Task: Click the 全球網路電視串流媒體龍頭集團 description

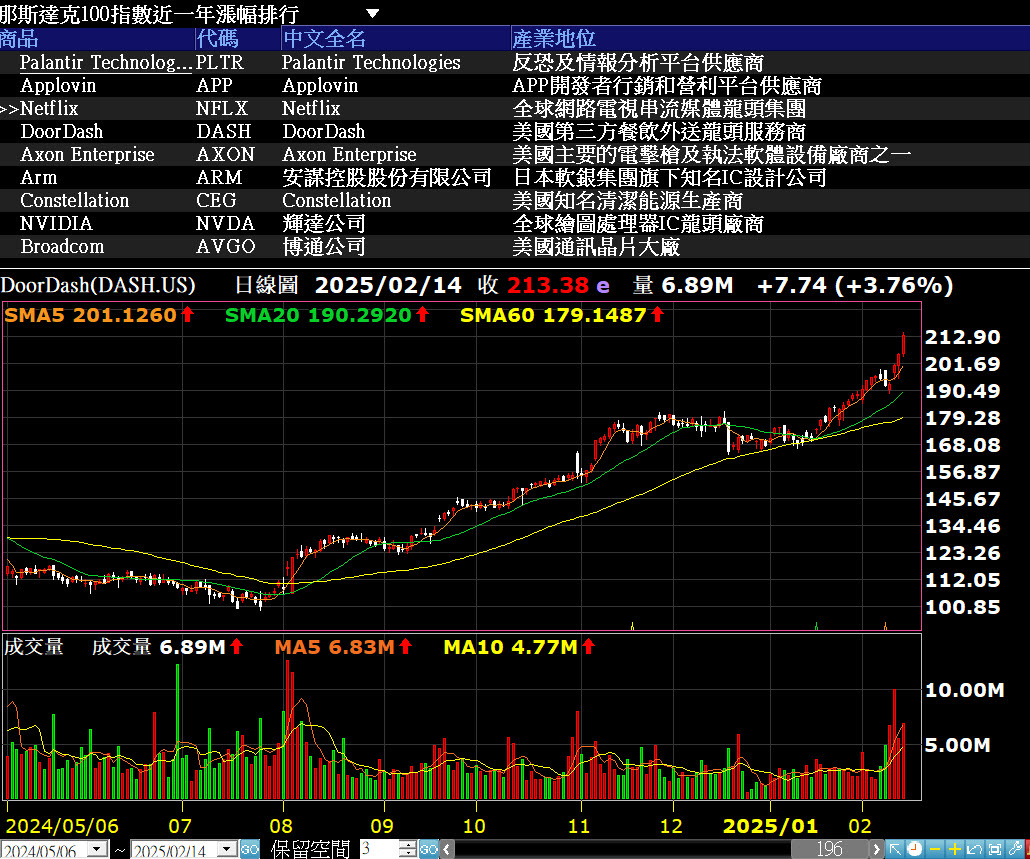Action: point(659,108)
